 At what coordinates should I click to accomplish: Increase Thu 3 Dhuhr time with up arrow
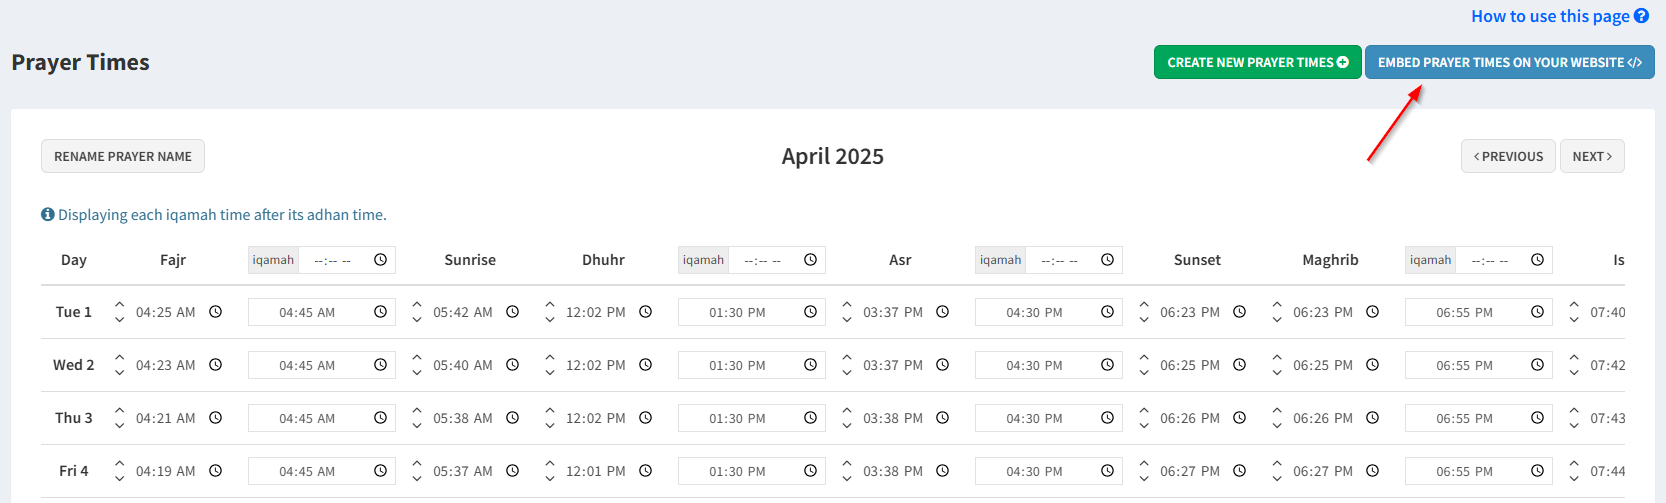[x=550, y=410]
